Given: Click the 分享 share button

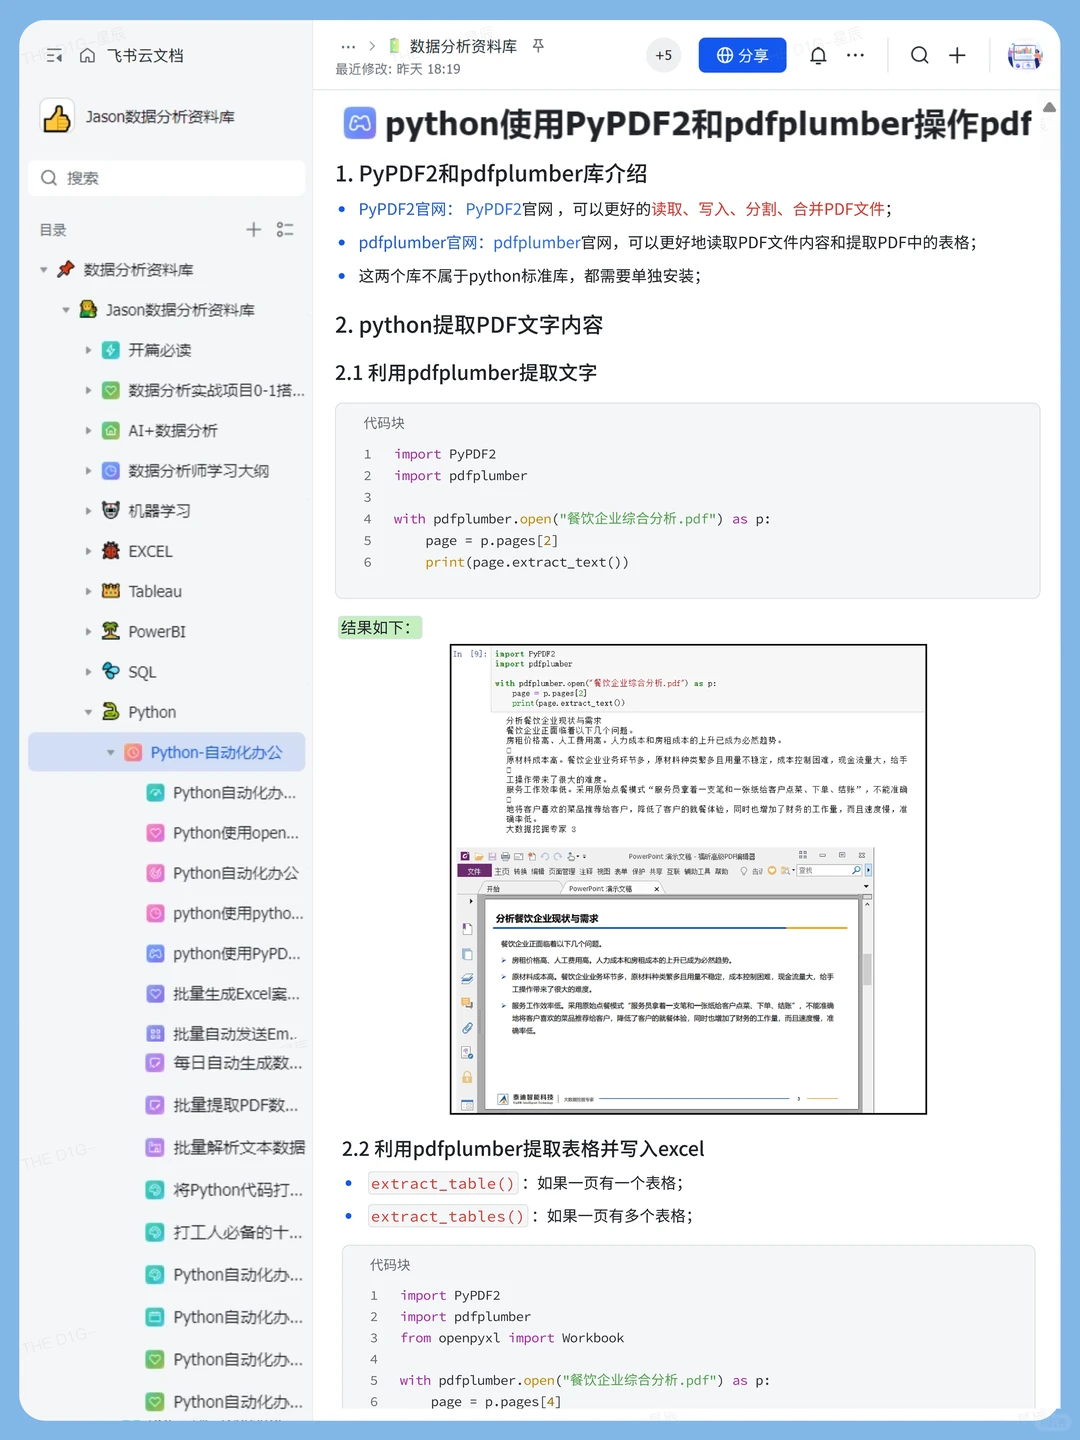Looking at the screenshot, I should click(742, 55).
